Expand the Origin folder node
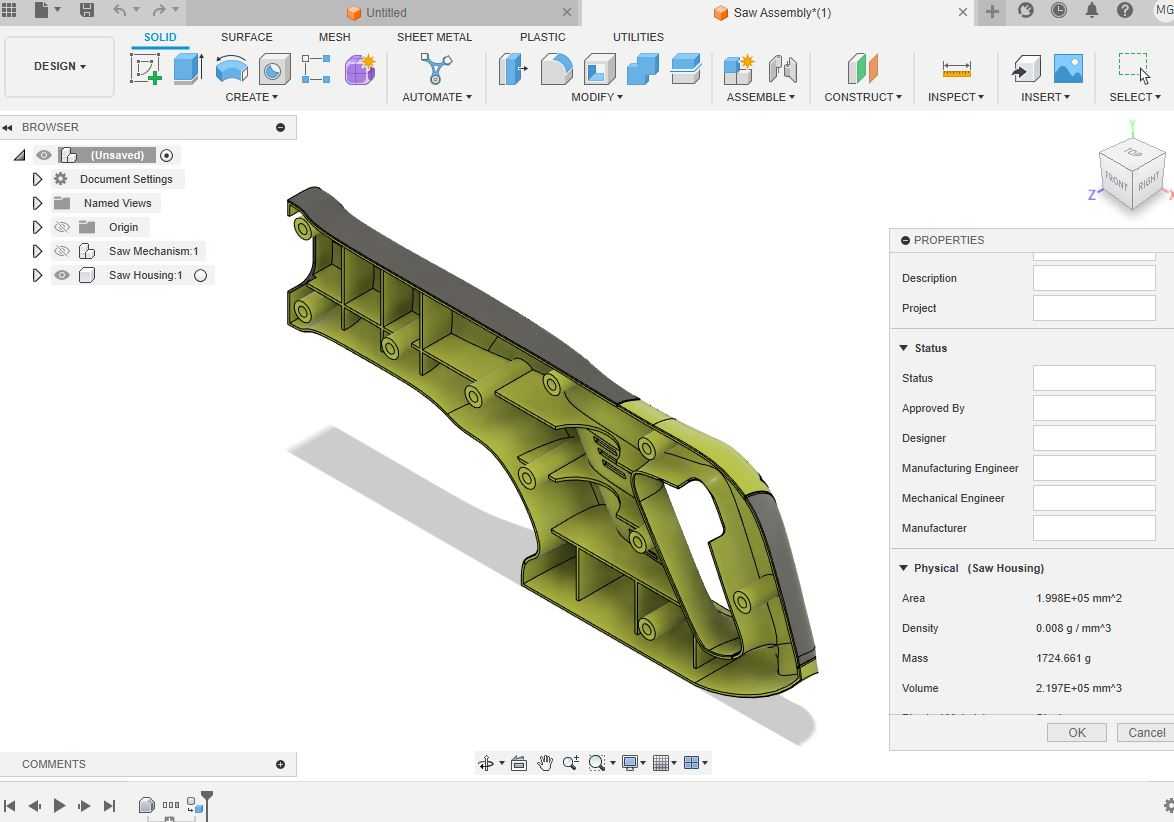1174x822 pixels. [x=37, y=227]
